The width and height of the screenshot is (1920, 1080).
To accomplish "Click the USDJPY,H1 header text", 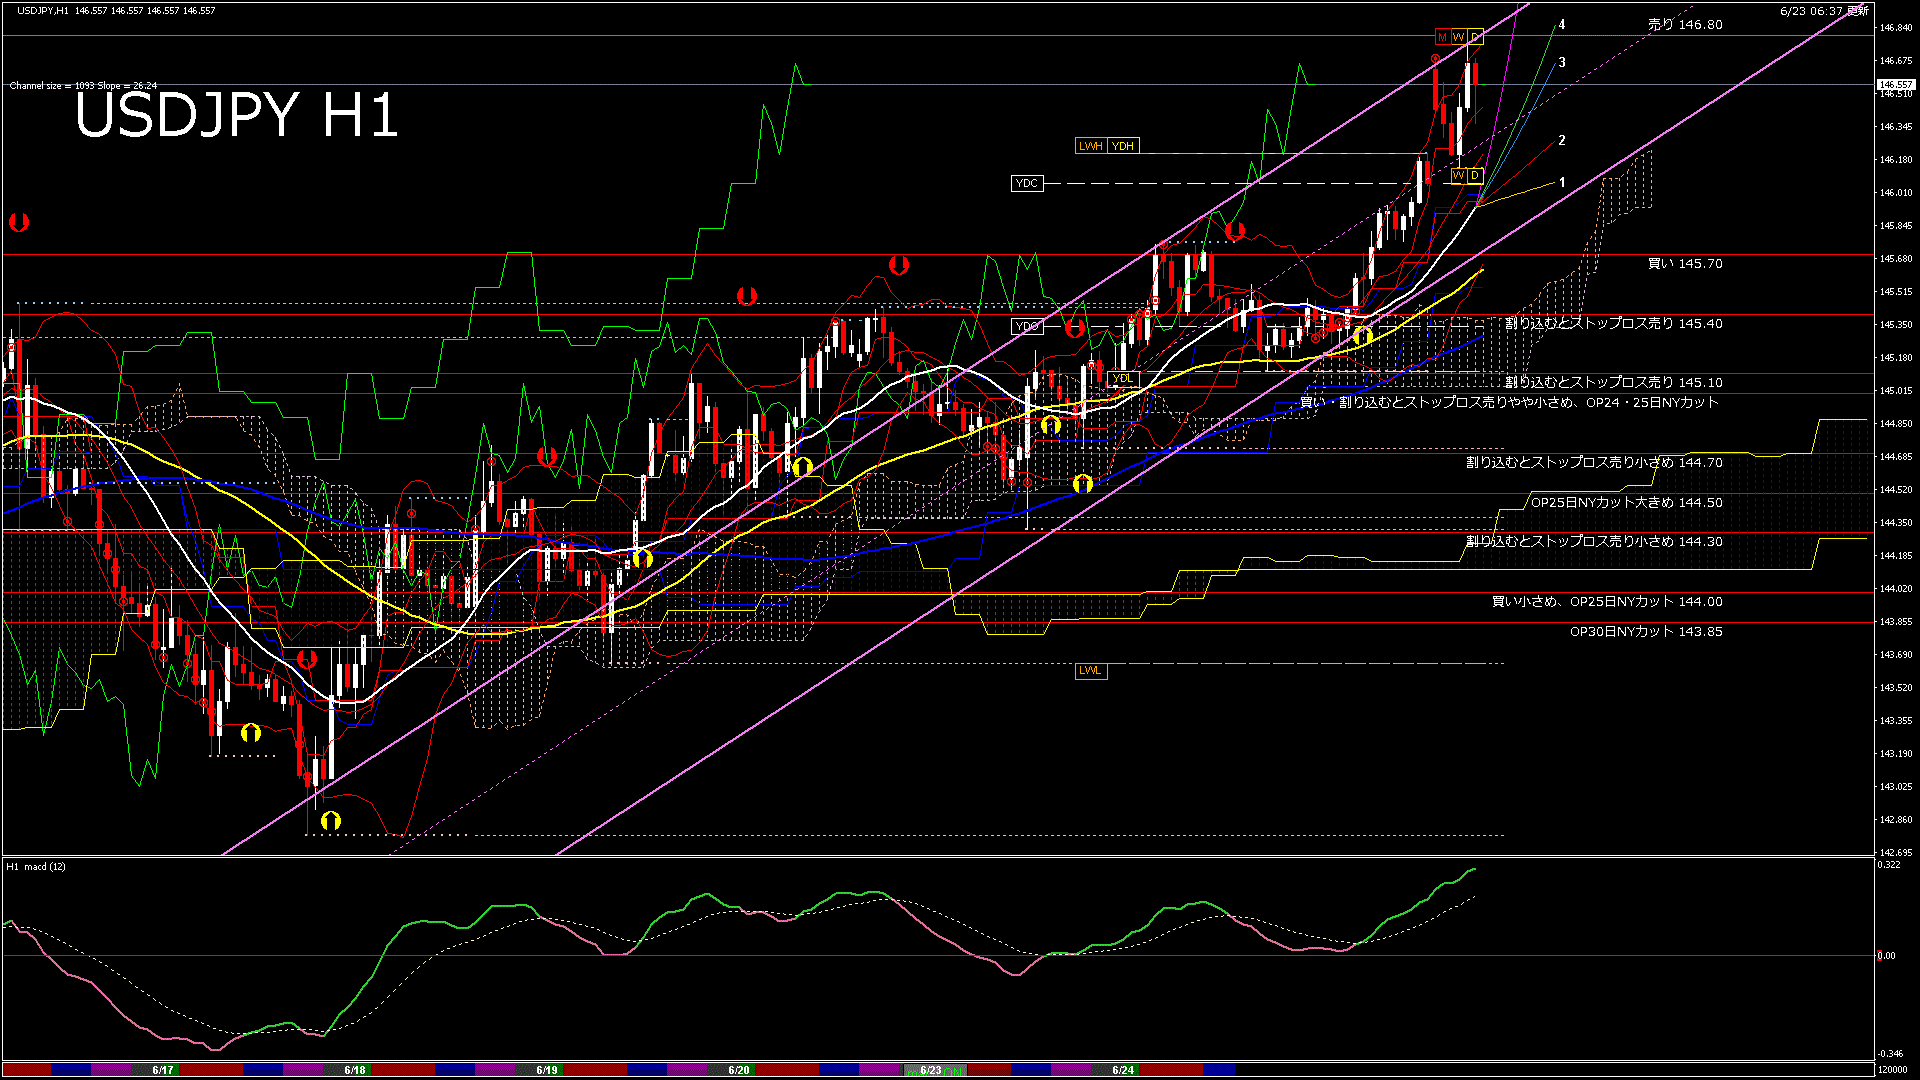I will tap(43, 10).
